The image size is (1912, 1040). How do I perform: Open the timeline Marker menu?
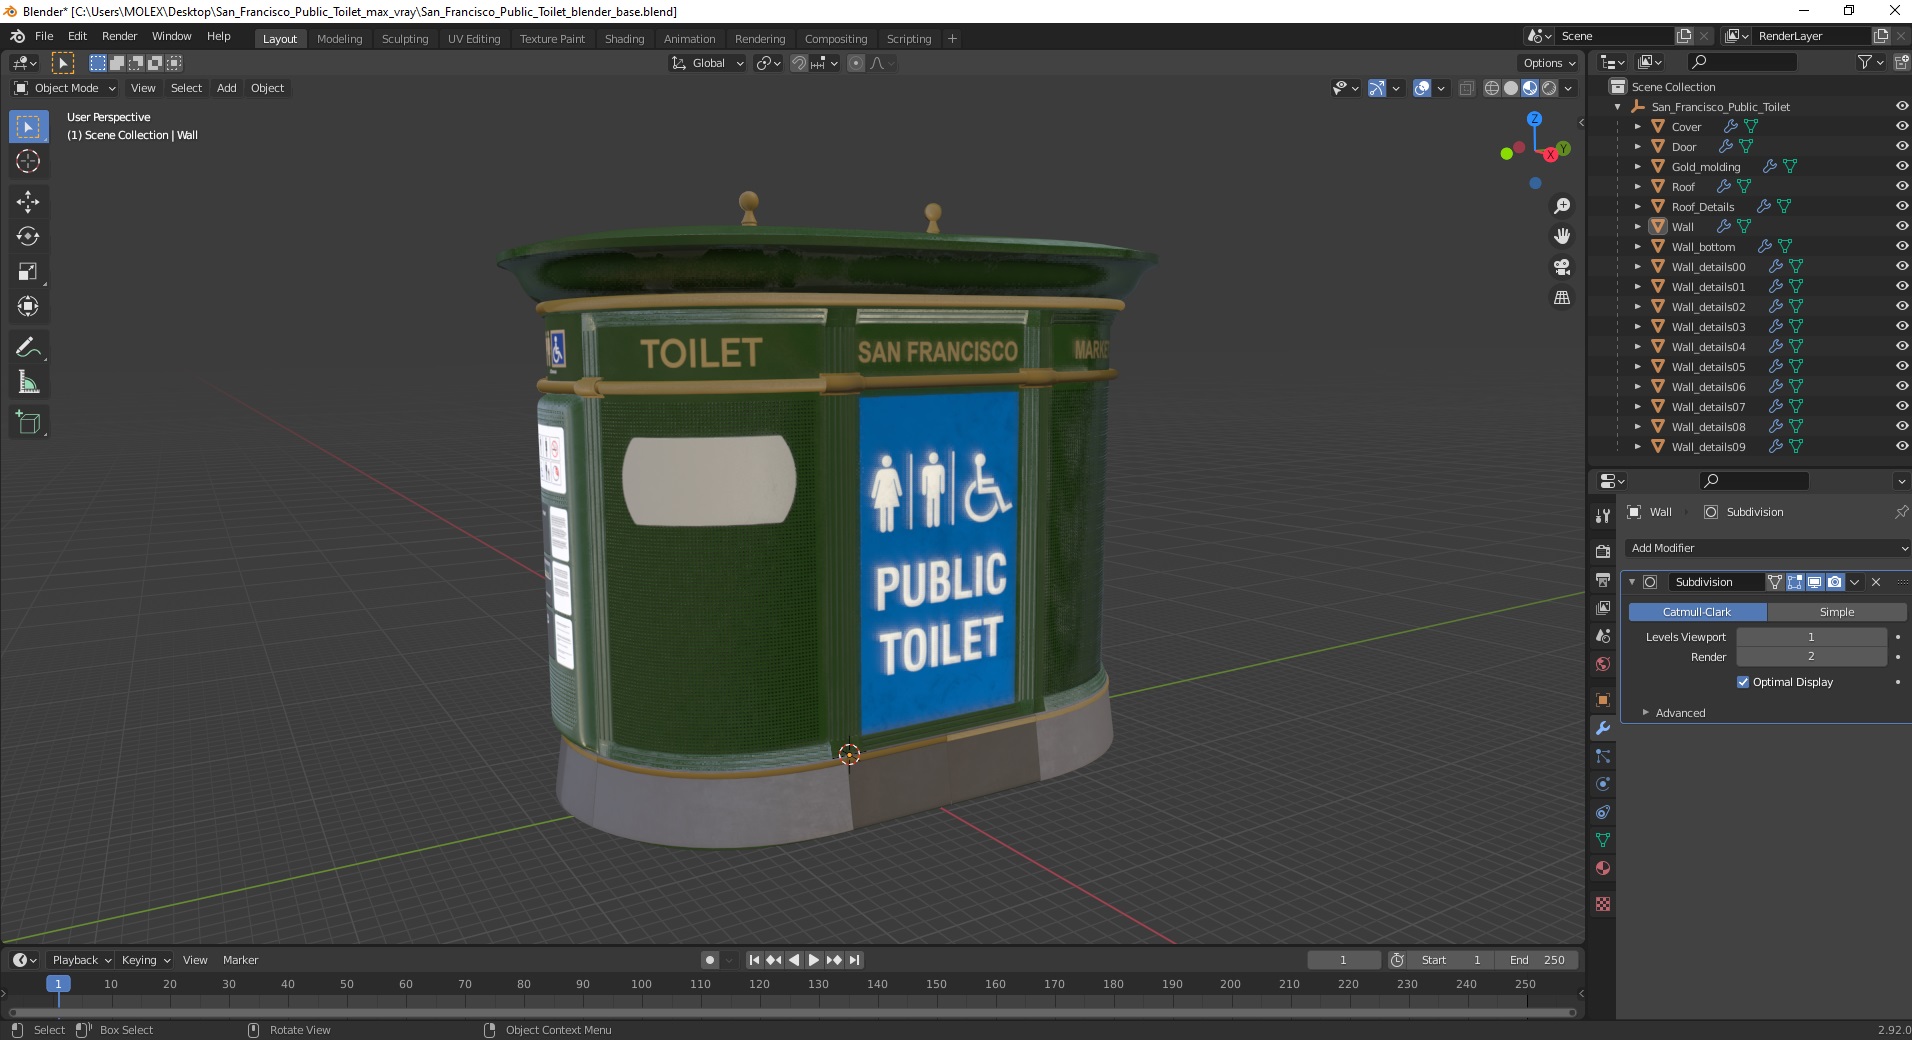coord(240,960)
